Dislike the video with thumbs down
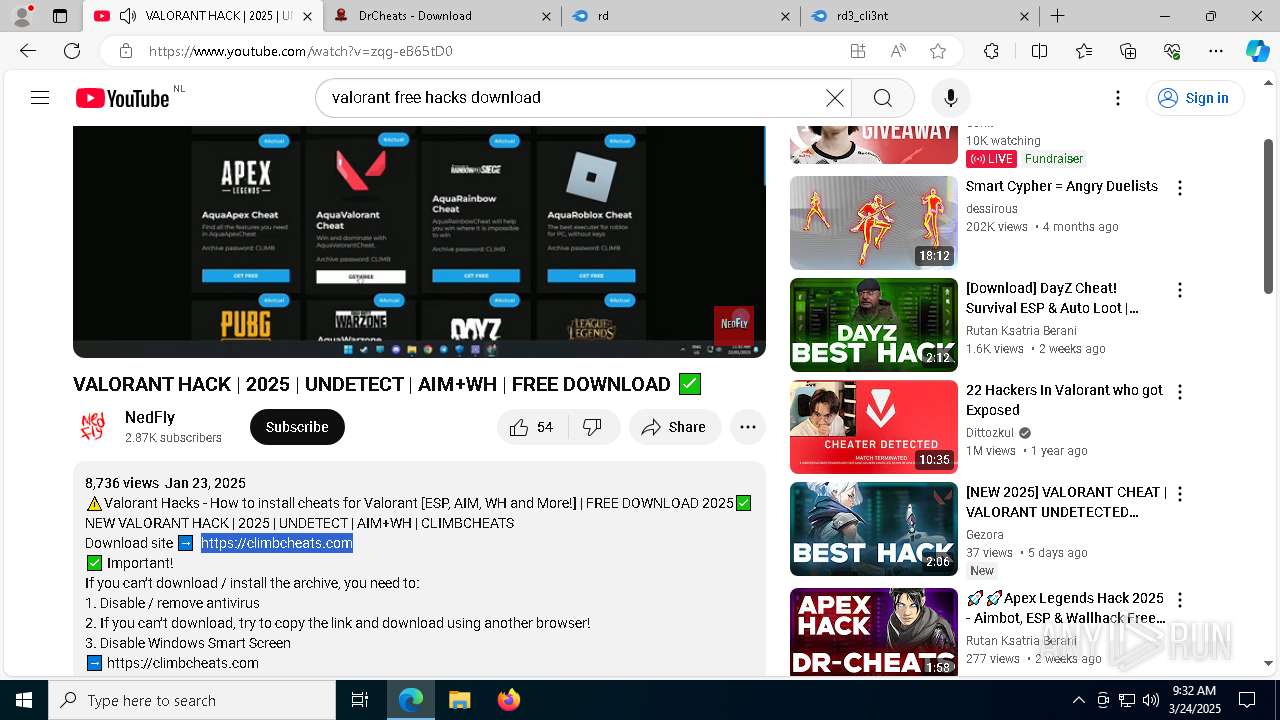This screenshot has width=1280, height=720. [593, 427]
